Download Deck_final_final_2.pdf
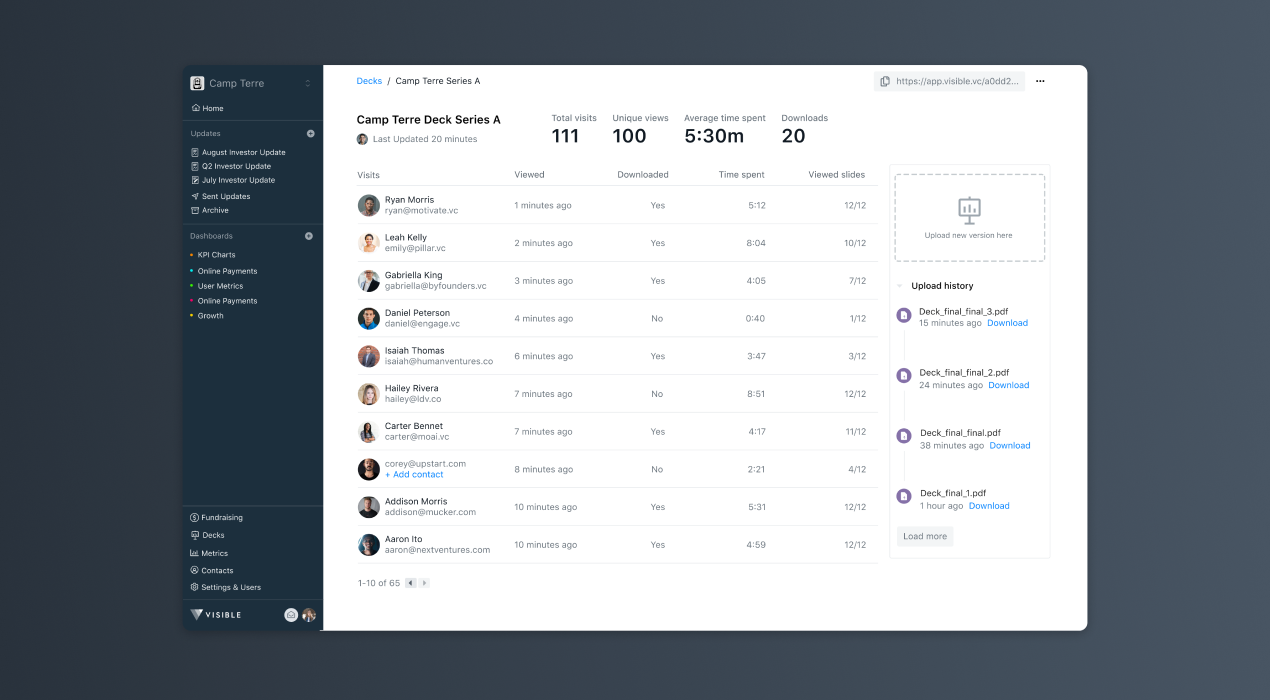 [x=1008, y=385]
